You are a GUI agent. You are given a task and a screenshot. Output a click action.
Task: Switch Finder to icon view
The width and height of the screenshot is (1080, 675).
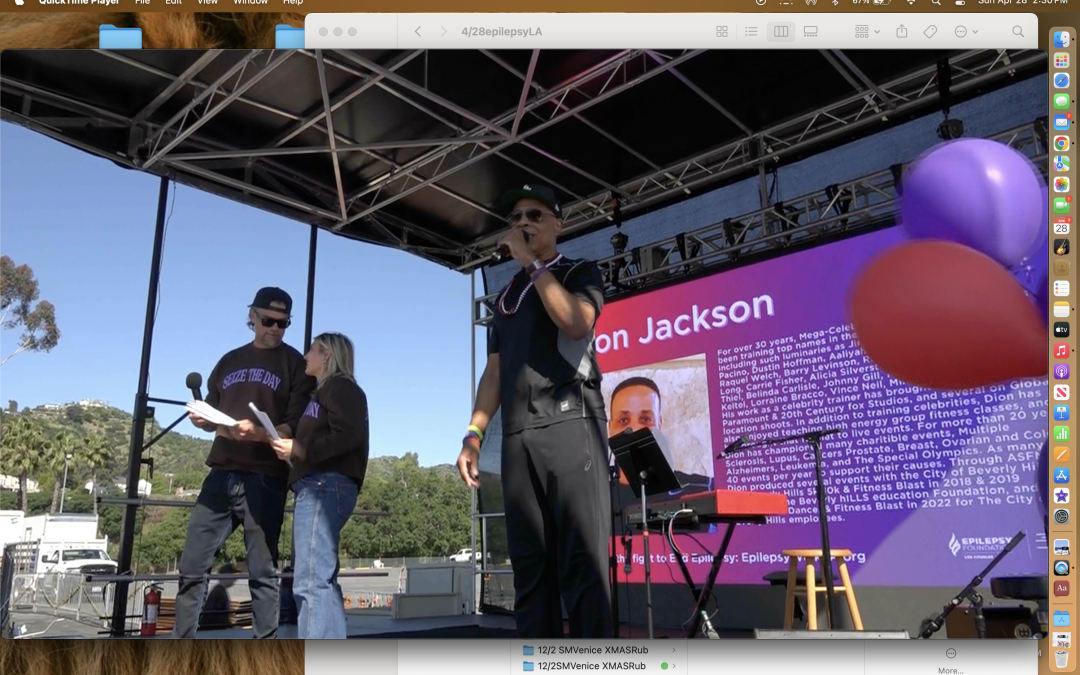coord(722,32)
